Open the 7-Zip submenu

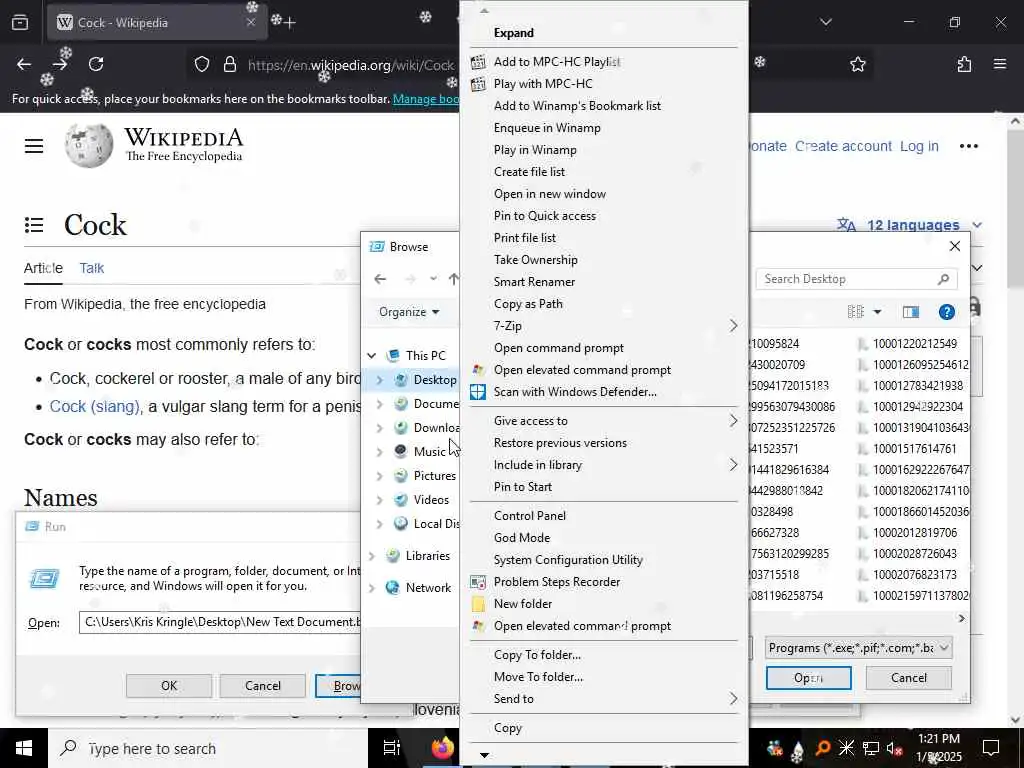pos(603,326)
